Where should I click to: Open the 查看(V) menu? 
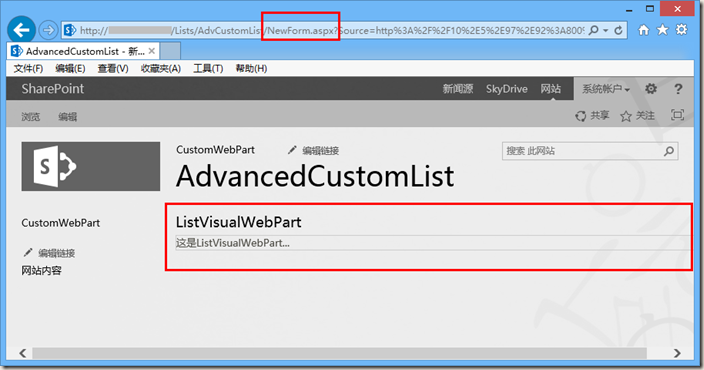(113, 69)
